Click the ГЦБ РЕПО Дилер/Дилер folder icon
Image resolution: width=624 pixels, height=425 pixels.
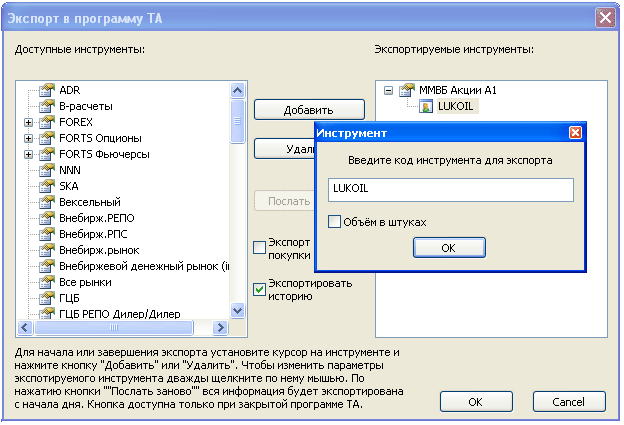pos(47,313)
